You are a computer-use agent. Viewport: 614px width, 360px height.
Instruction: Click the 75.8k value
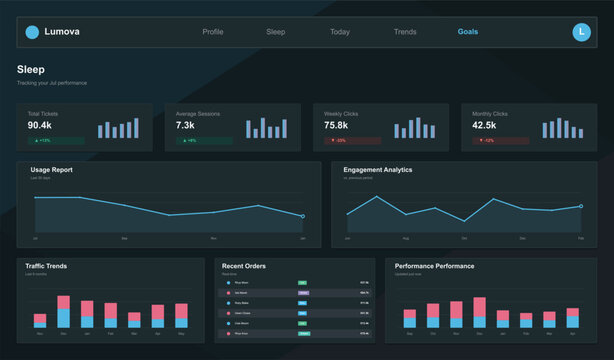click(336, 125)
